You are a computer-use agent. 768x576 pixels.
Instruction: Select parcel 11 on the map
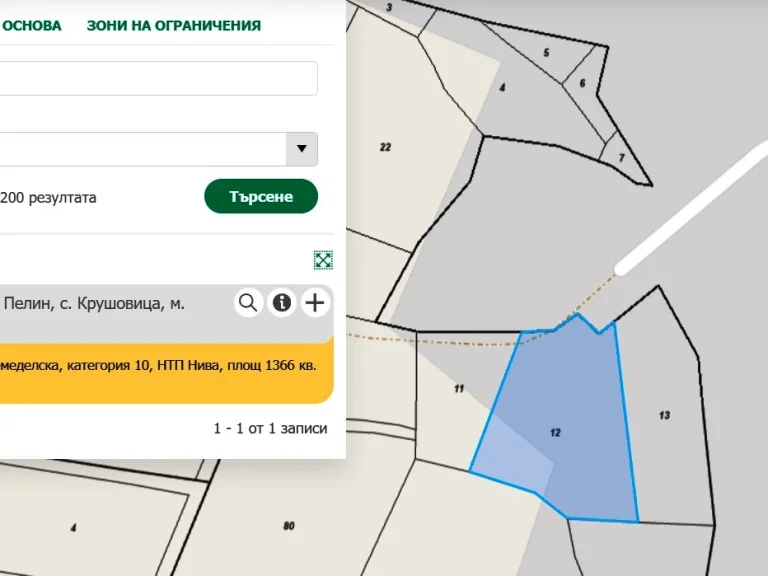458,389
